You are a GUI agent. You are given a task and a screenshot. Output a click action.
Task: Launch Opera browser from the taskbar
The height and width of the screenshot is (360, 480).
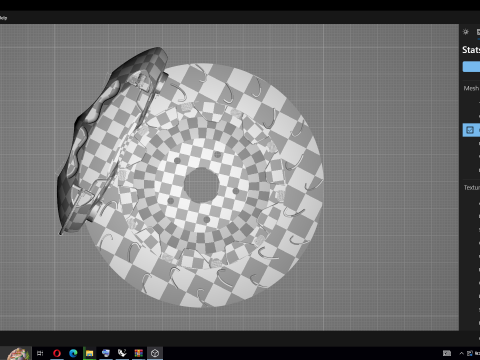[57, 353]
